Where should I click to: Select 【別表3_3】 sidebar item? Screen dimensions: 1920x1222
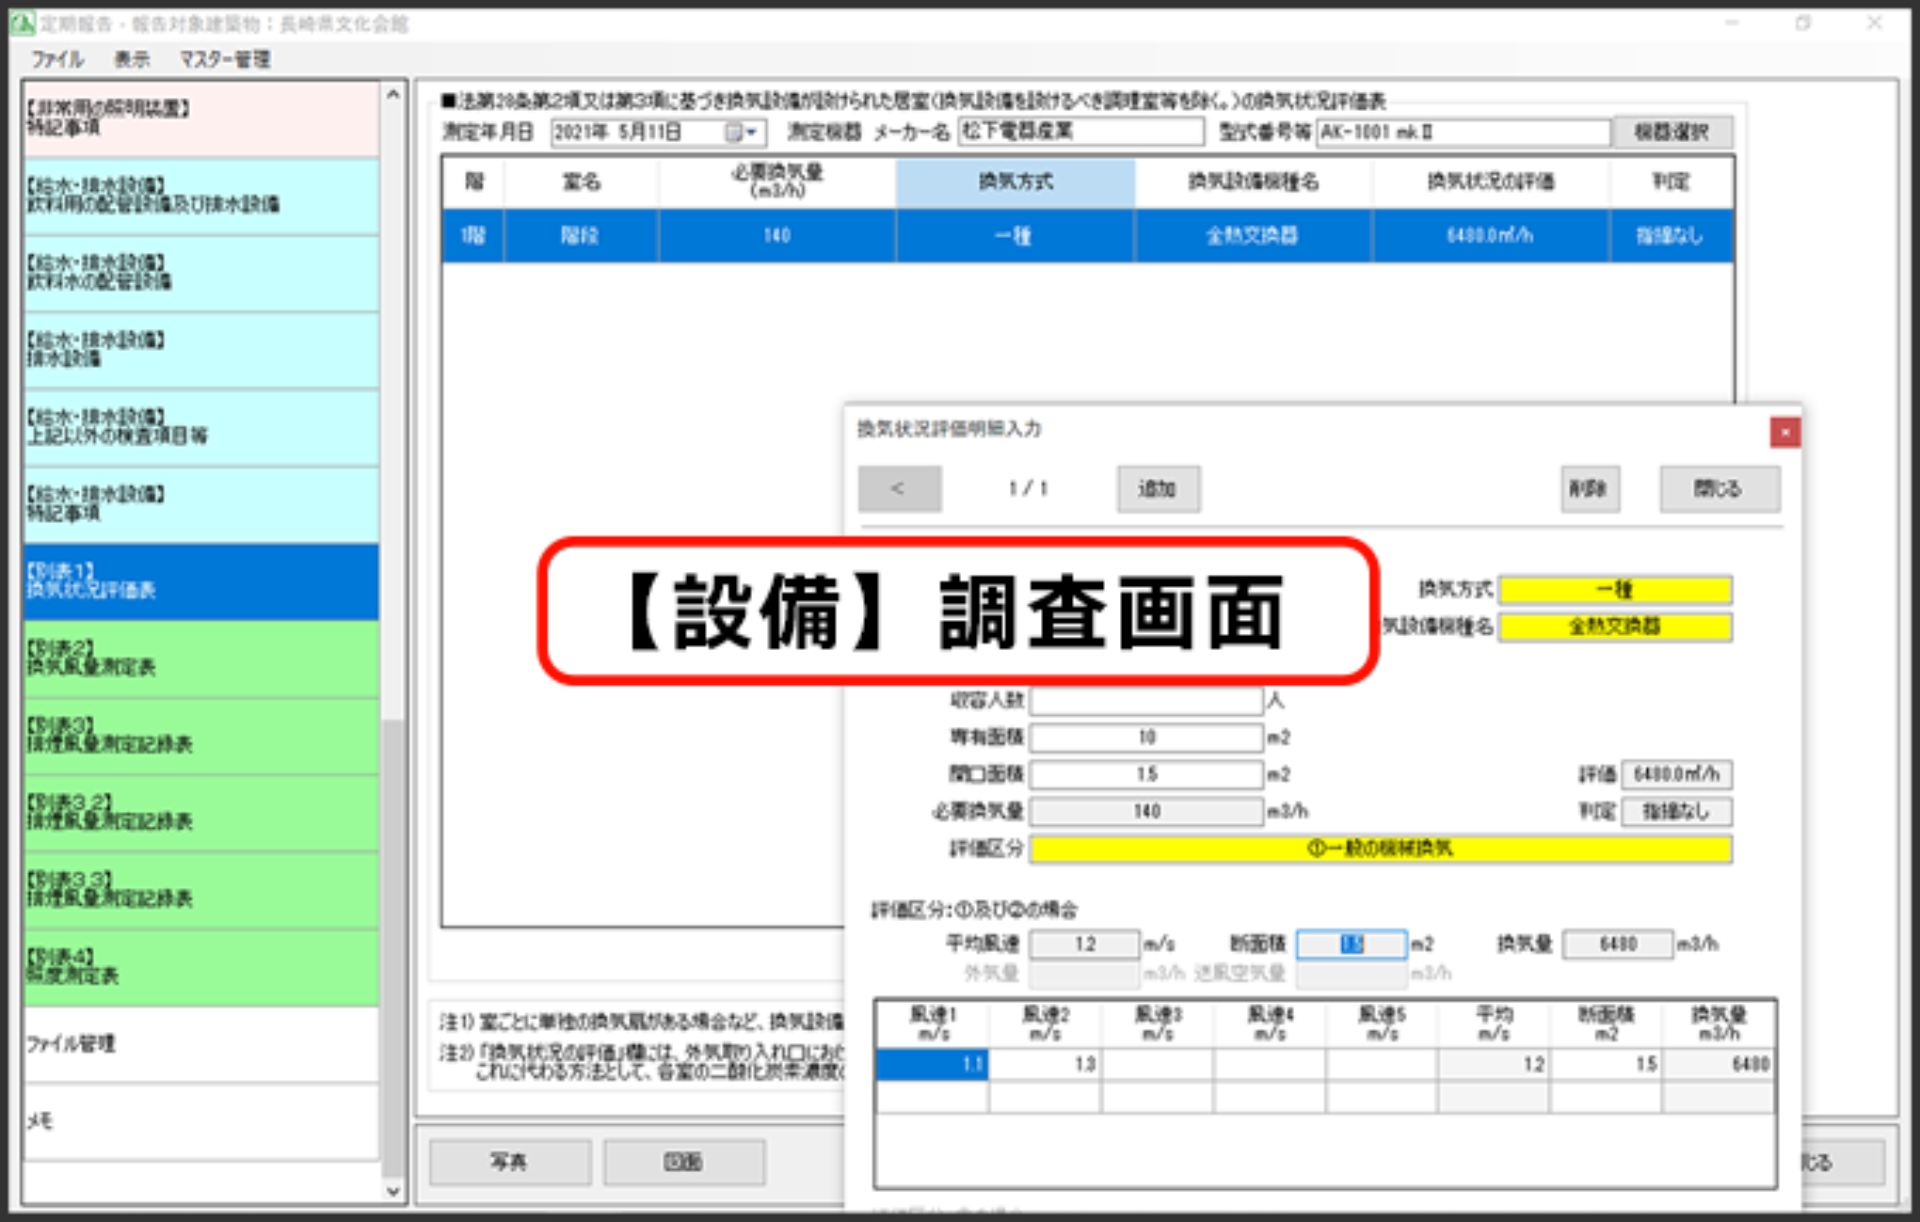click(x=201, y=889)
